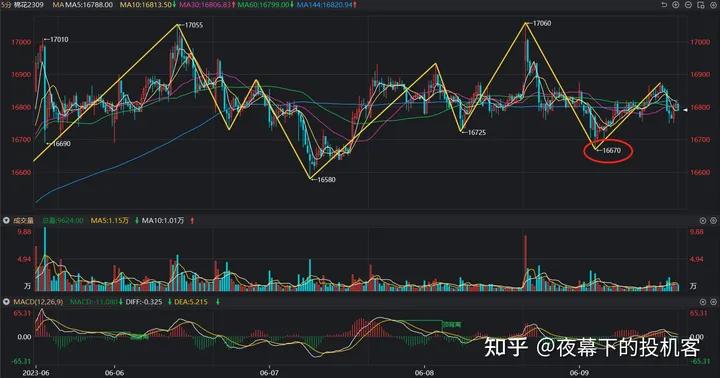Viewport: 720px width, 378px height.
Task: Click the MA10:16813.50 indicator value
Action: tap(146, 5)
